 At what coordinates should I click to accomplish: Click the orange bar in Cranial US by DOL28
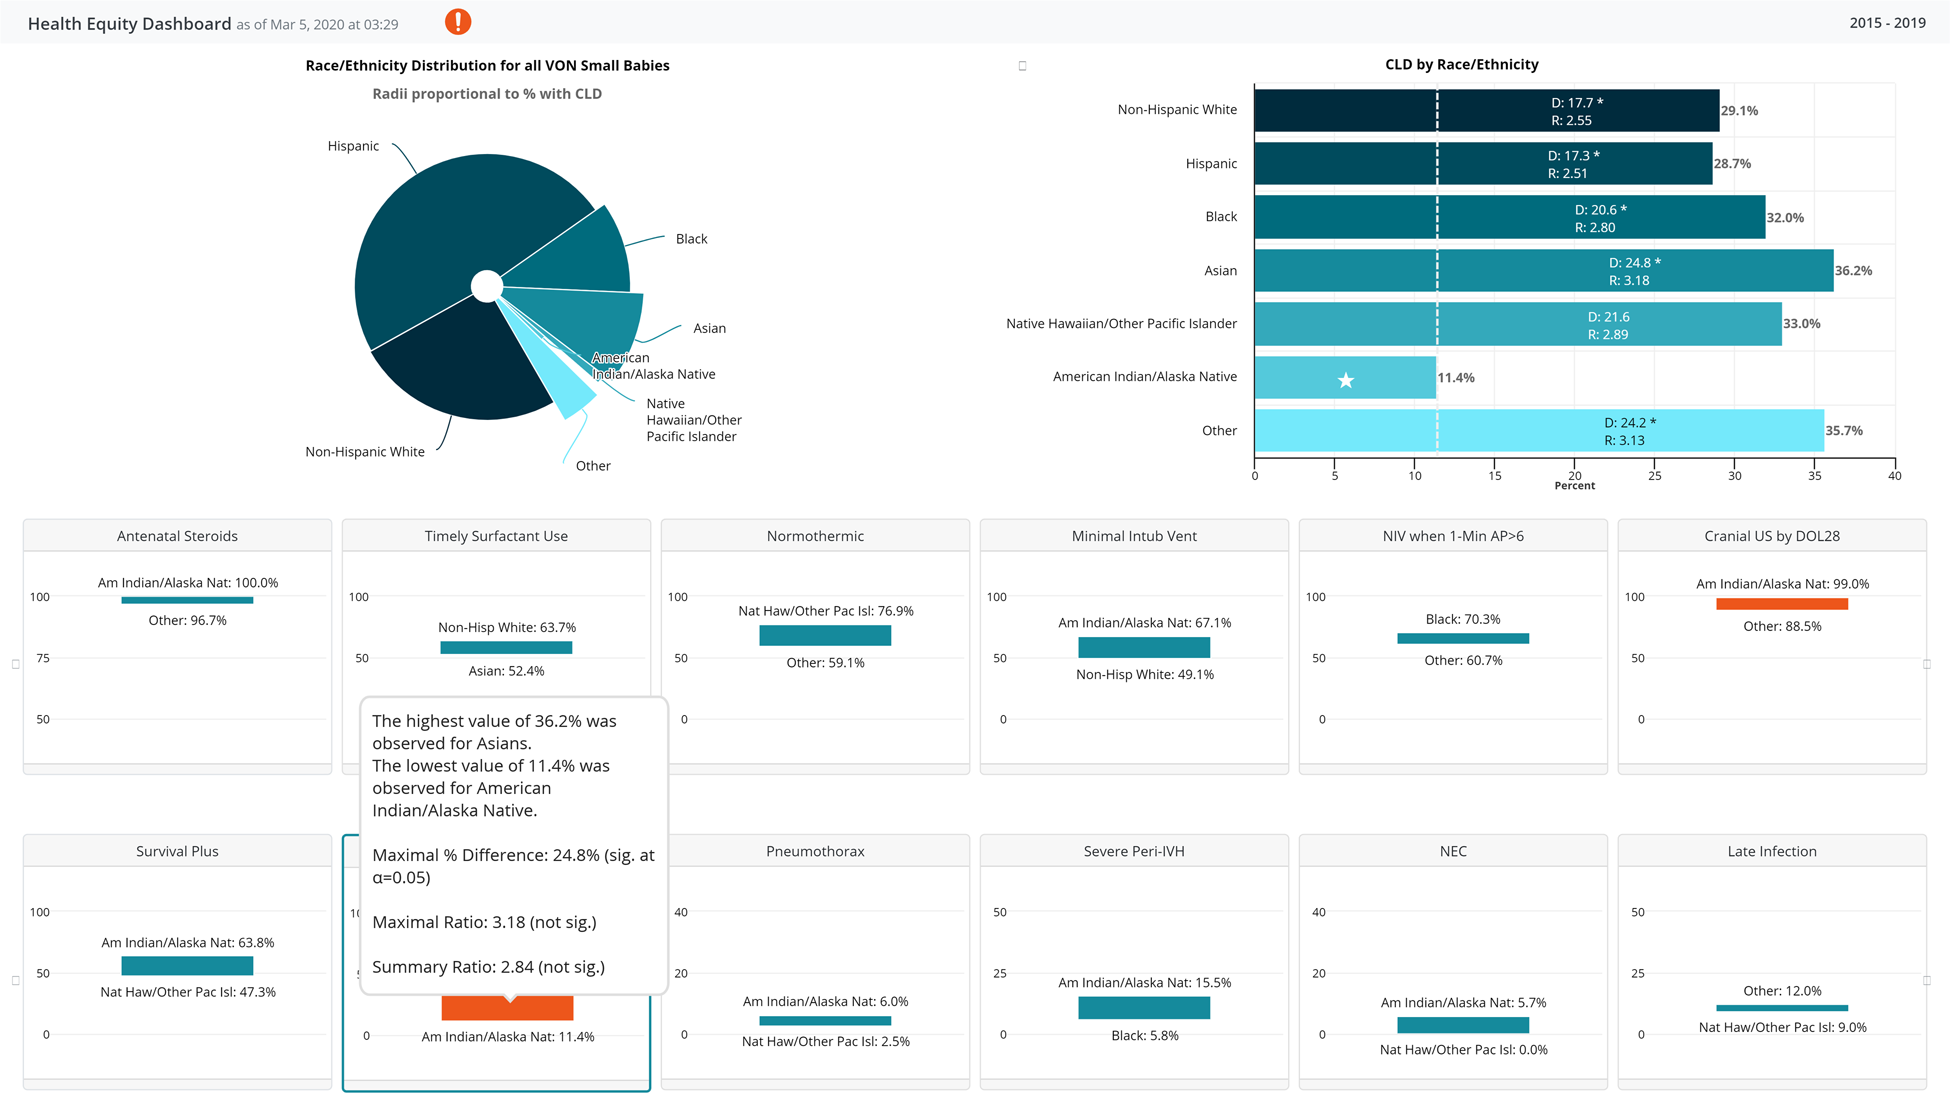point(1782,604)
